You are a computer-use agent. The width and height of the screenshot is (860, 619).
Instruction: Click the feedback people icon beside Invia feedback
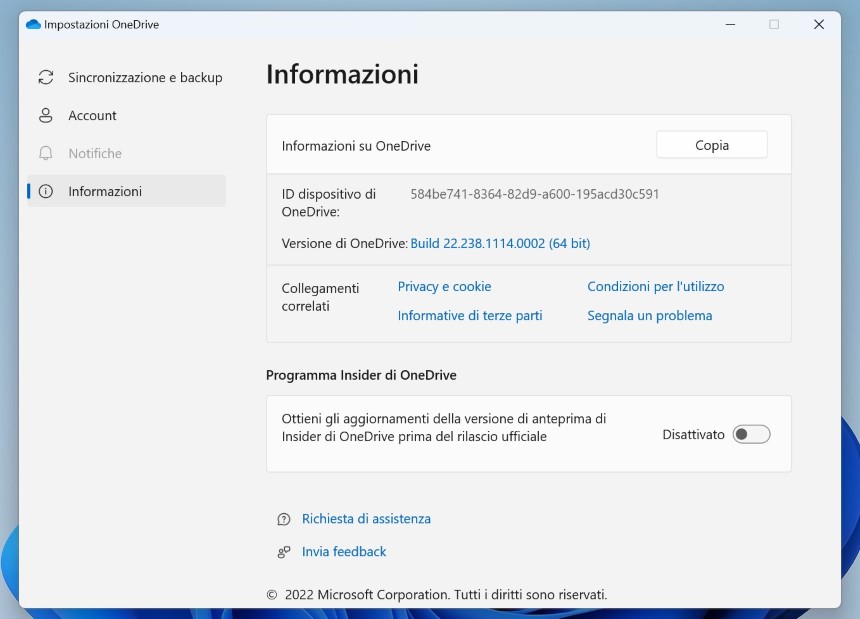click(x=284, y=552)
